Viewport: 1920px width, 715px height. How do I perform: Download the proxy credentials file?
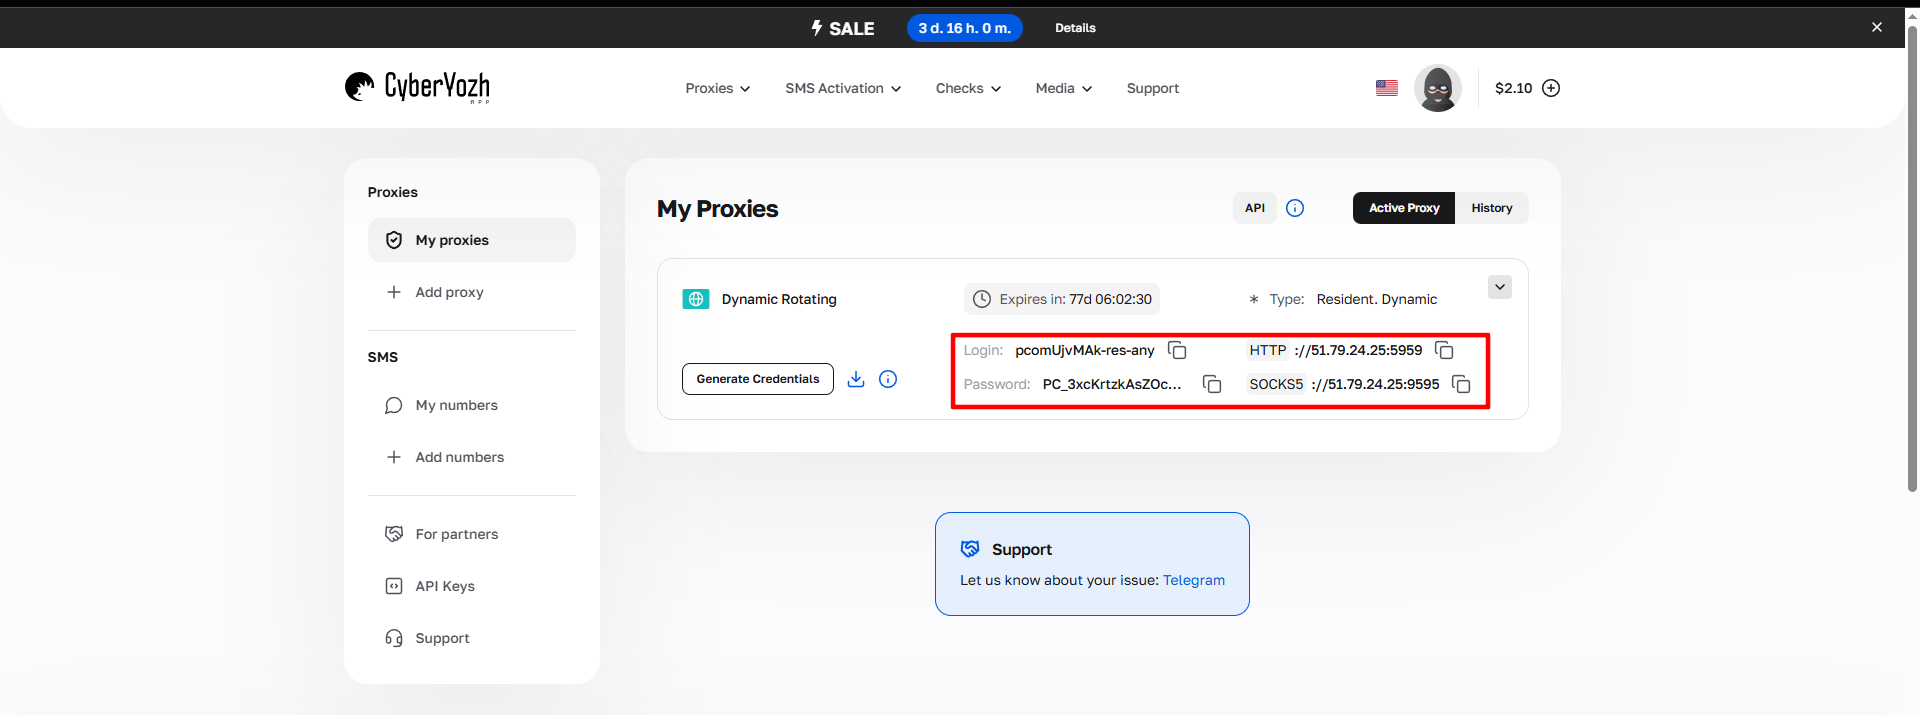[x=856, y=379]
